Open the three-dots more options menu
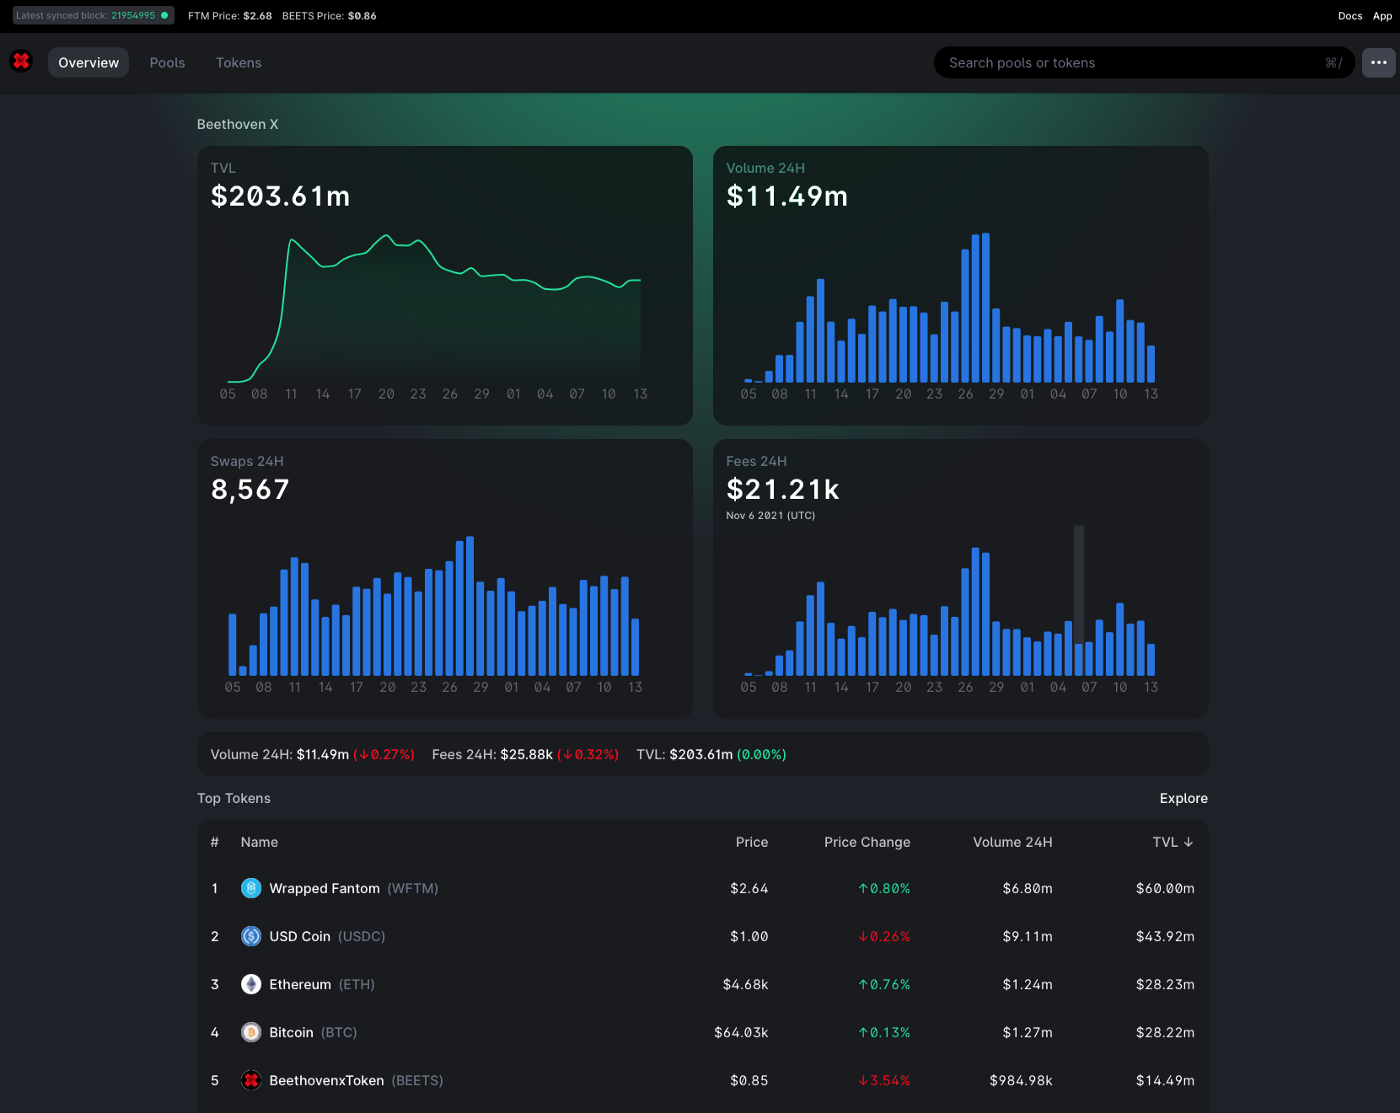 pos(1378,62)
